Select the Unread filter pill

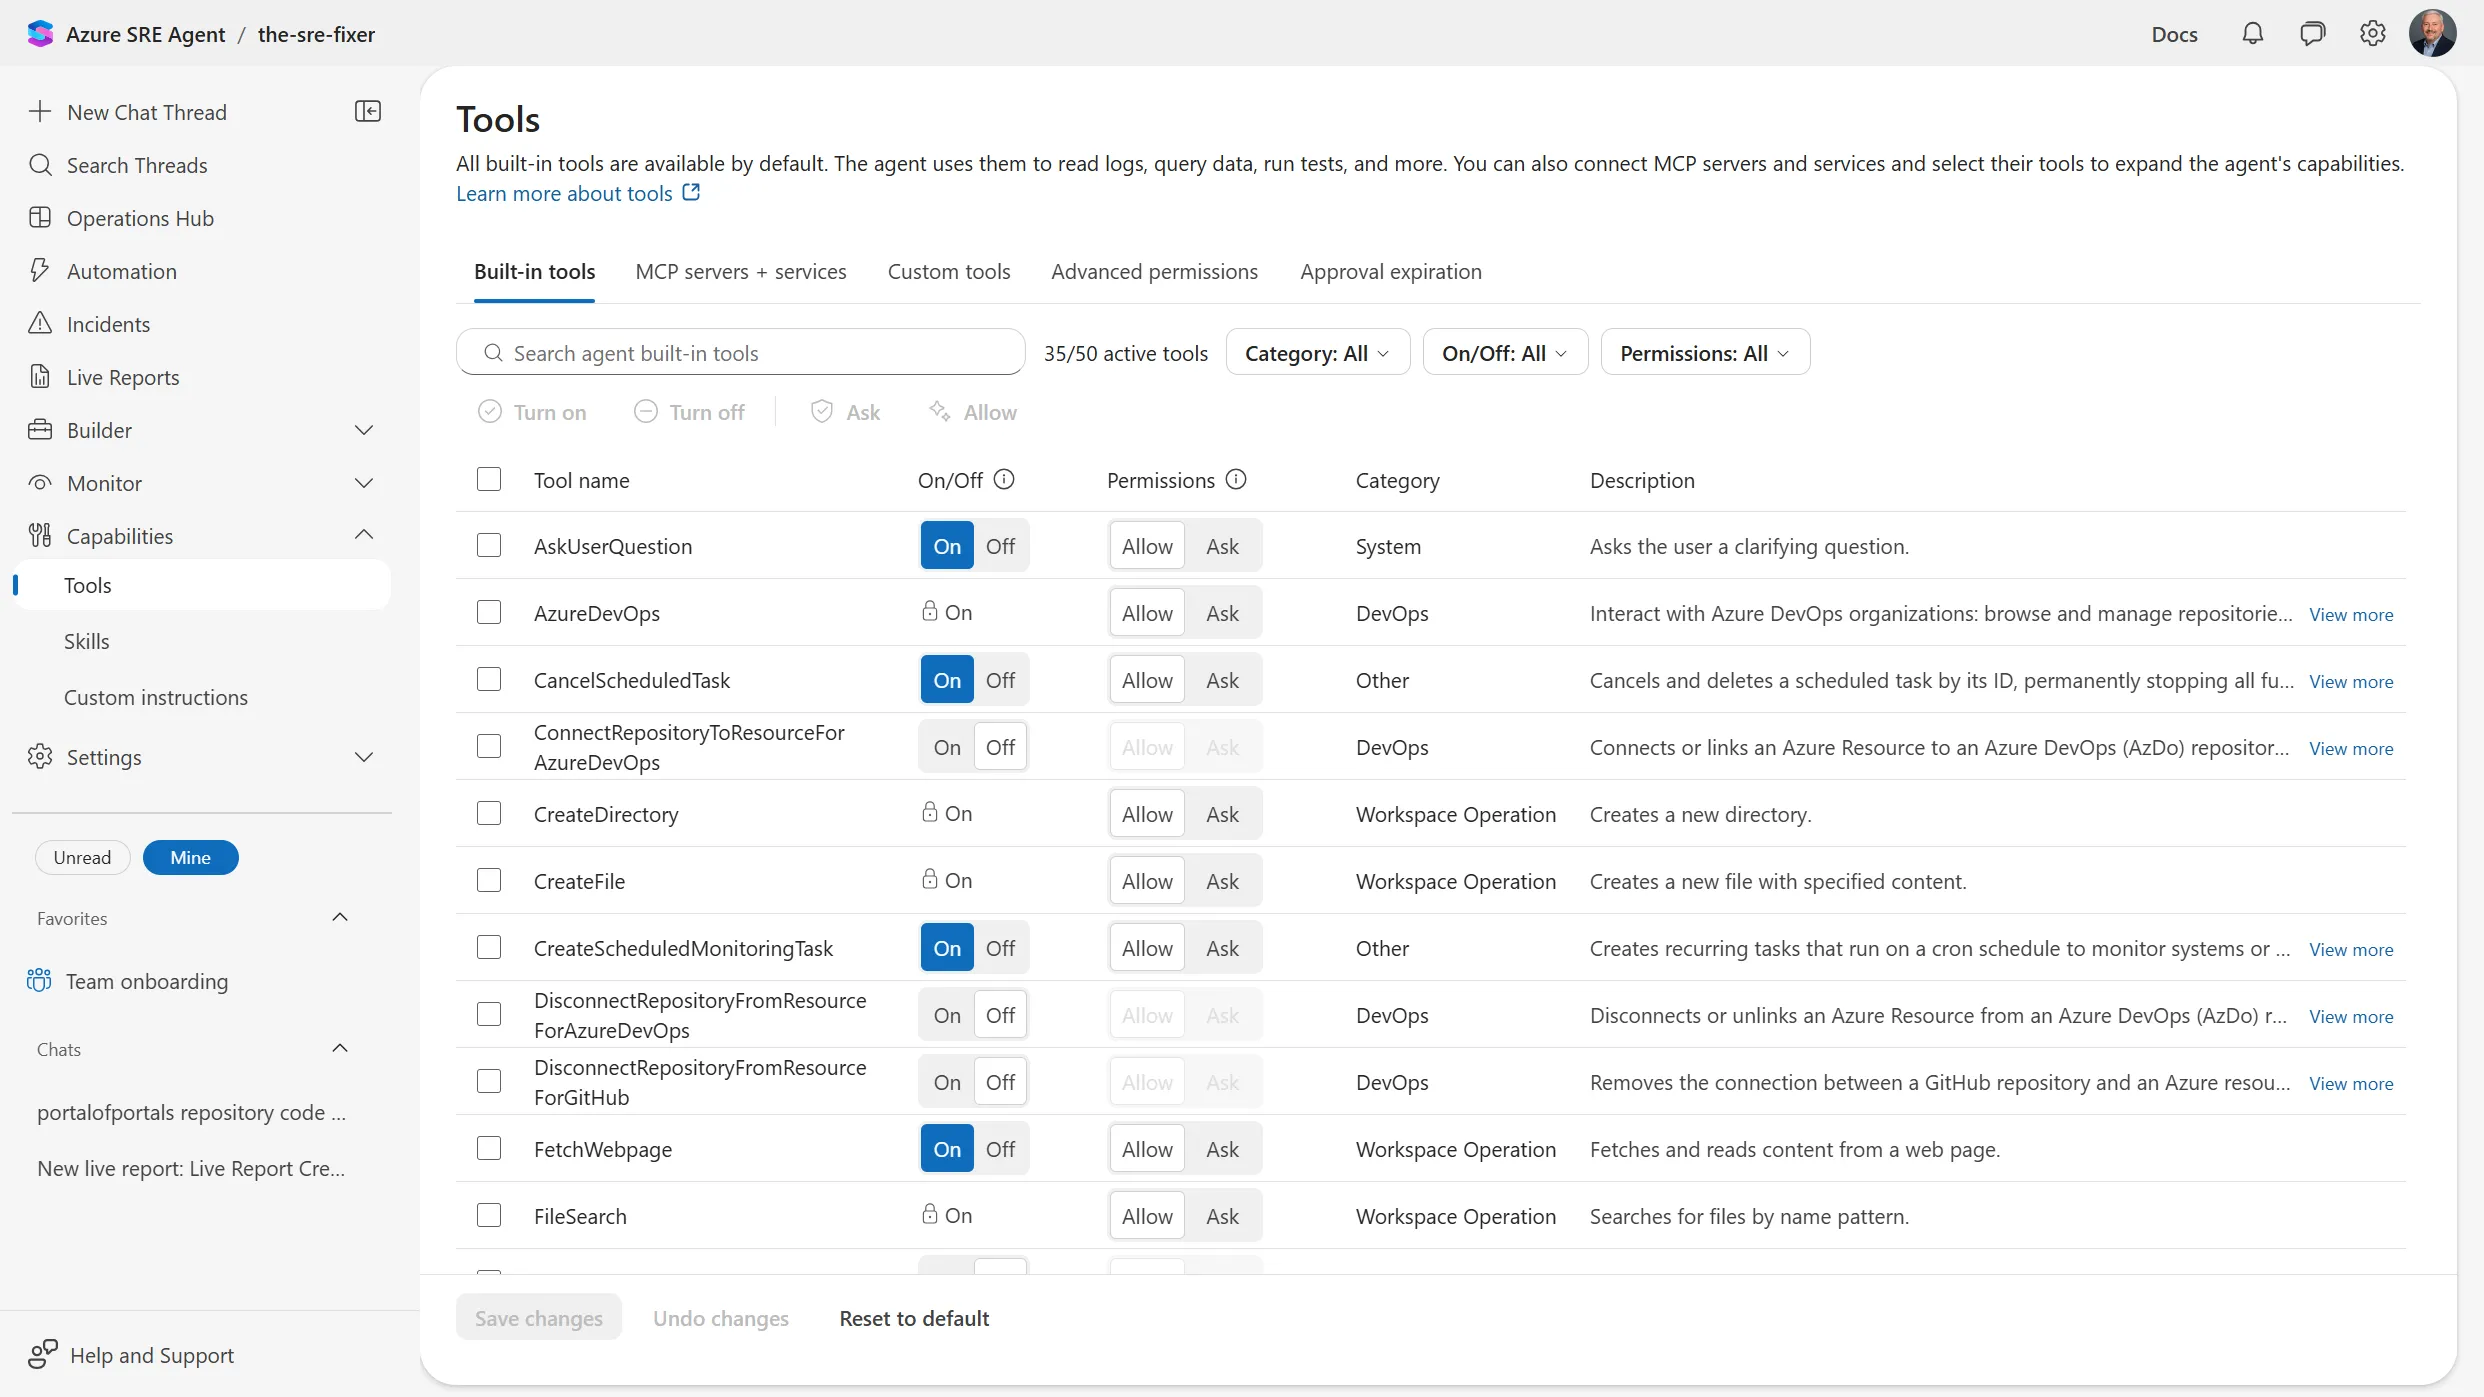pos(82,857)
